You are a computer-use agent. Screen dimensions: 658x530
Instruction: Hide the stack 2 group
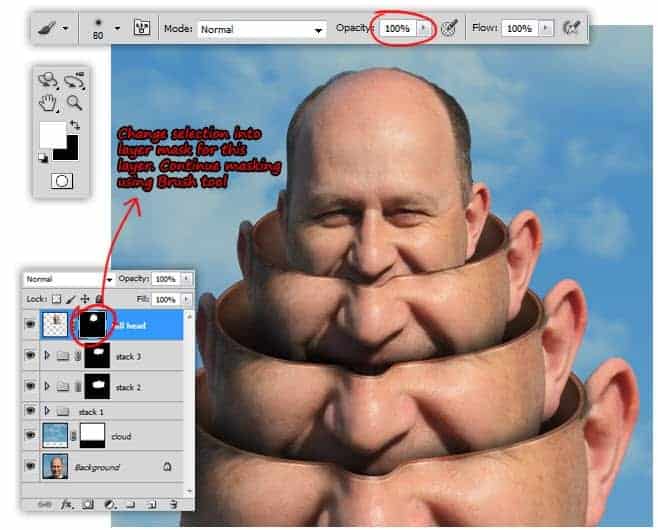[x=30, y=386]
